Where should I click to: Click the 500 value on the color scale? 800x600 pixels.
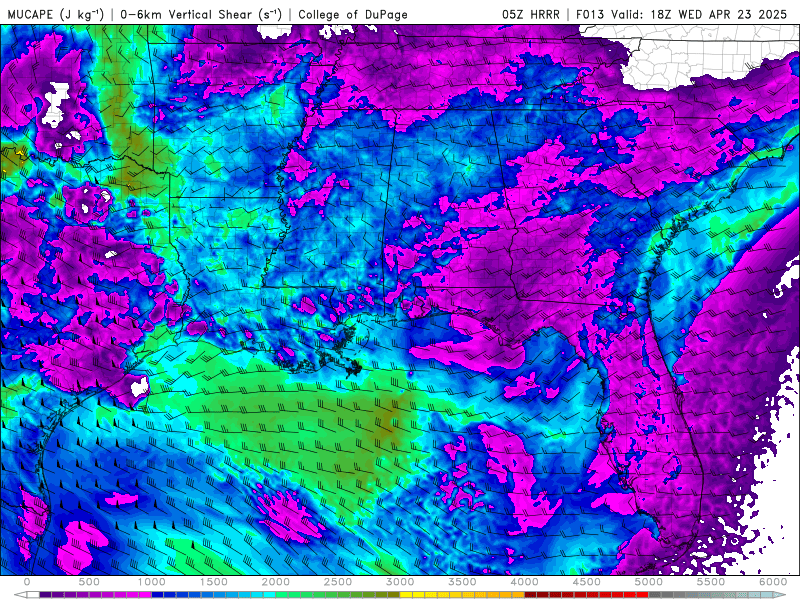89,582
